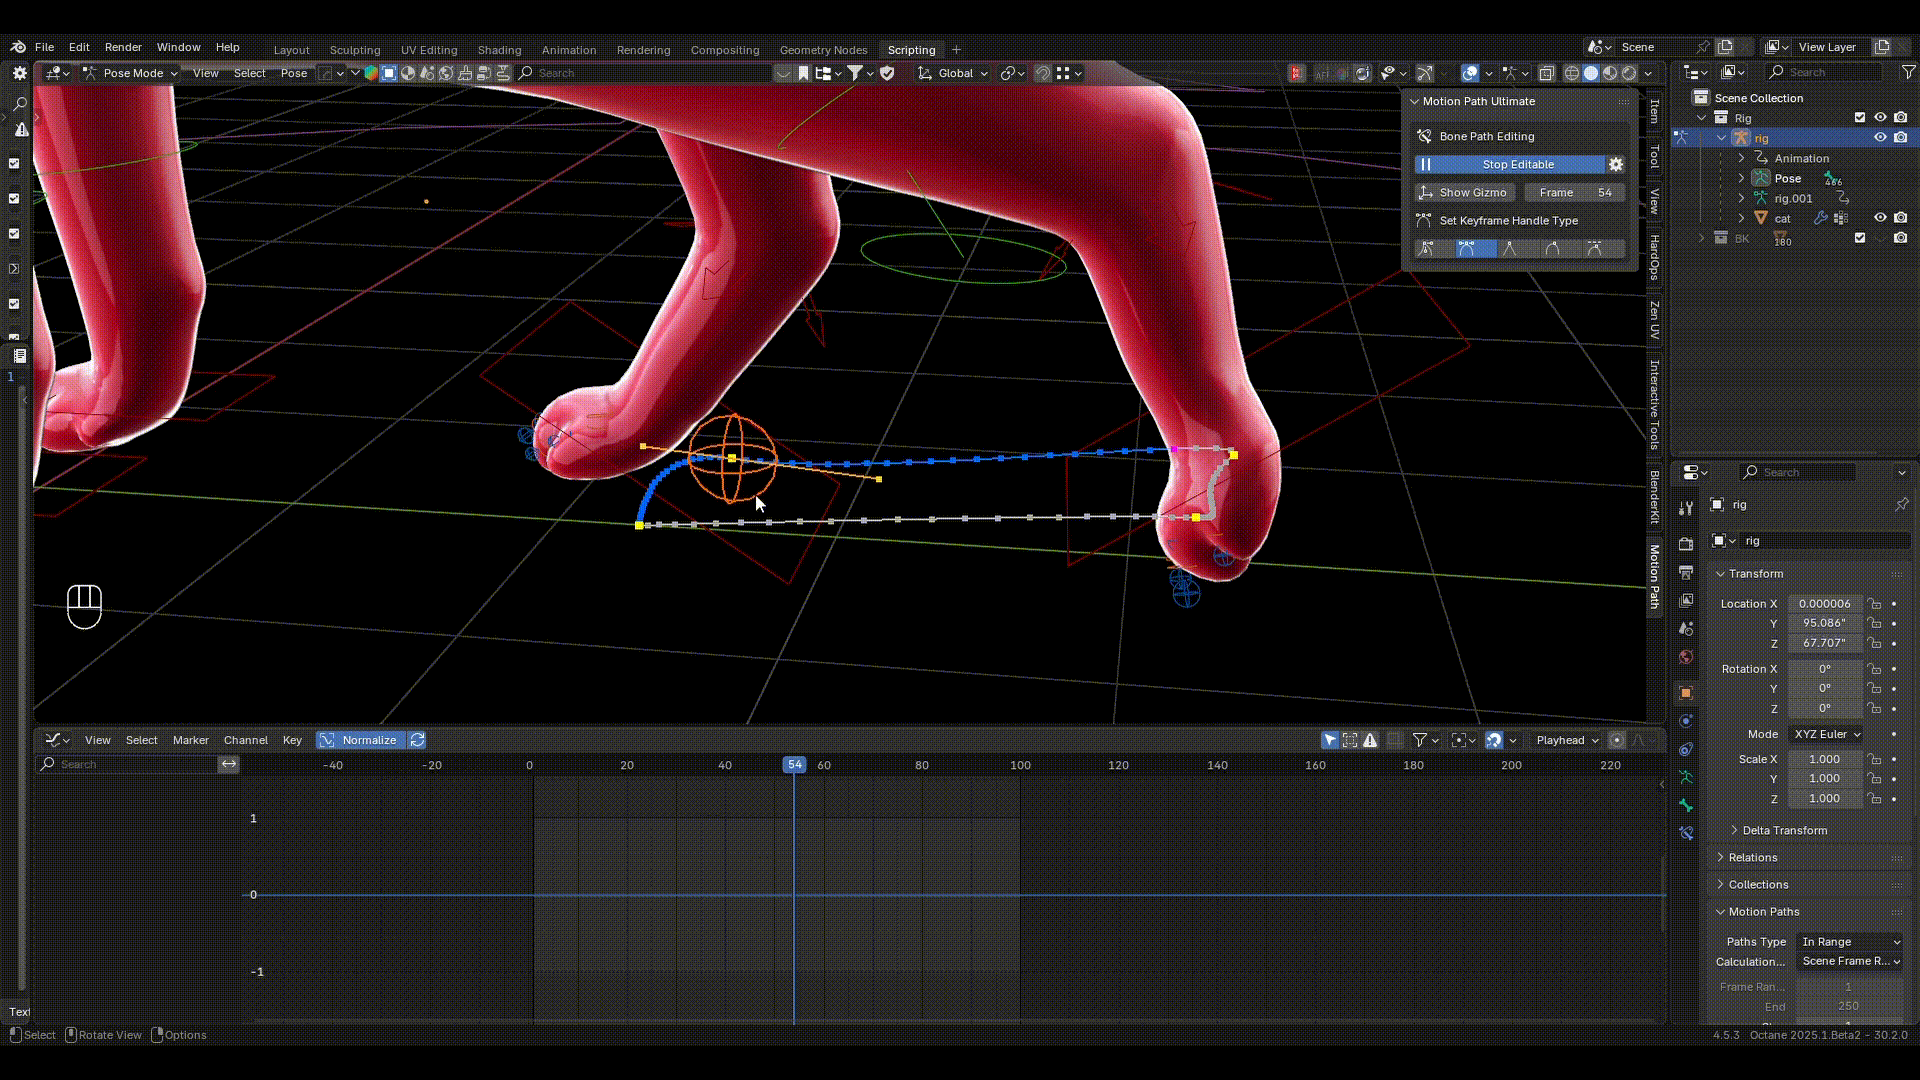Open the Render menu

[x=123, y=47]
